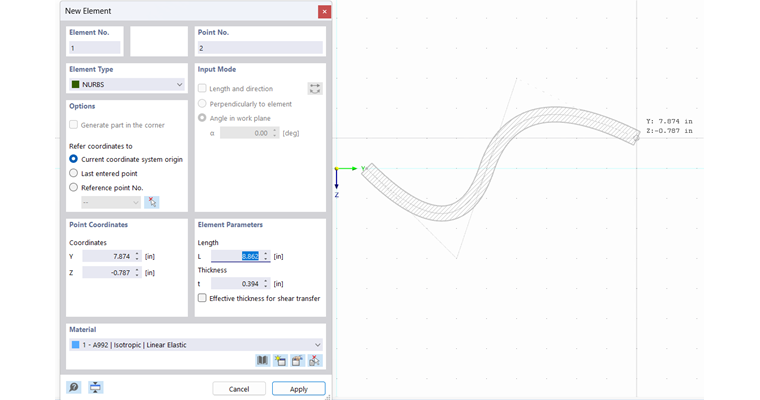Click the dimension units icon at bottom left
Image resolution: width=760 pixels, height=400 pixels.
tap(95, 387)
